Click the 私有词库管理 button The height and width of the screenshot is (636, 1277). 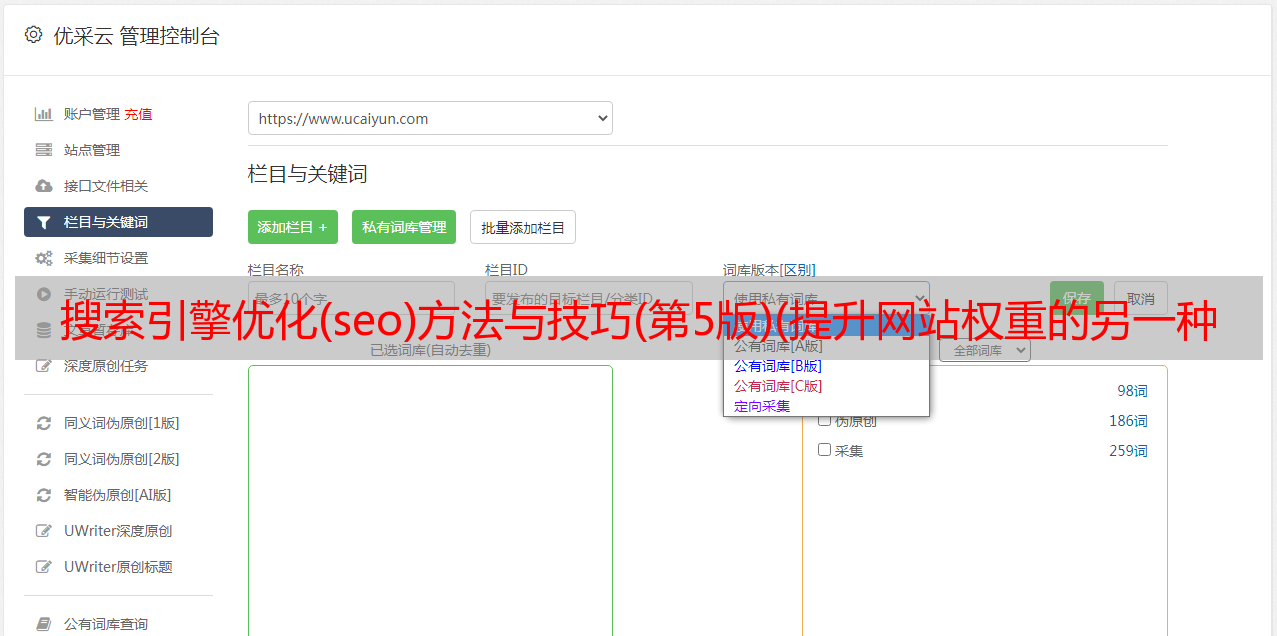pos(404,227)
